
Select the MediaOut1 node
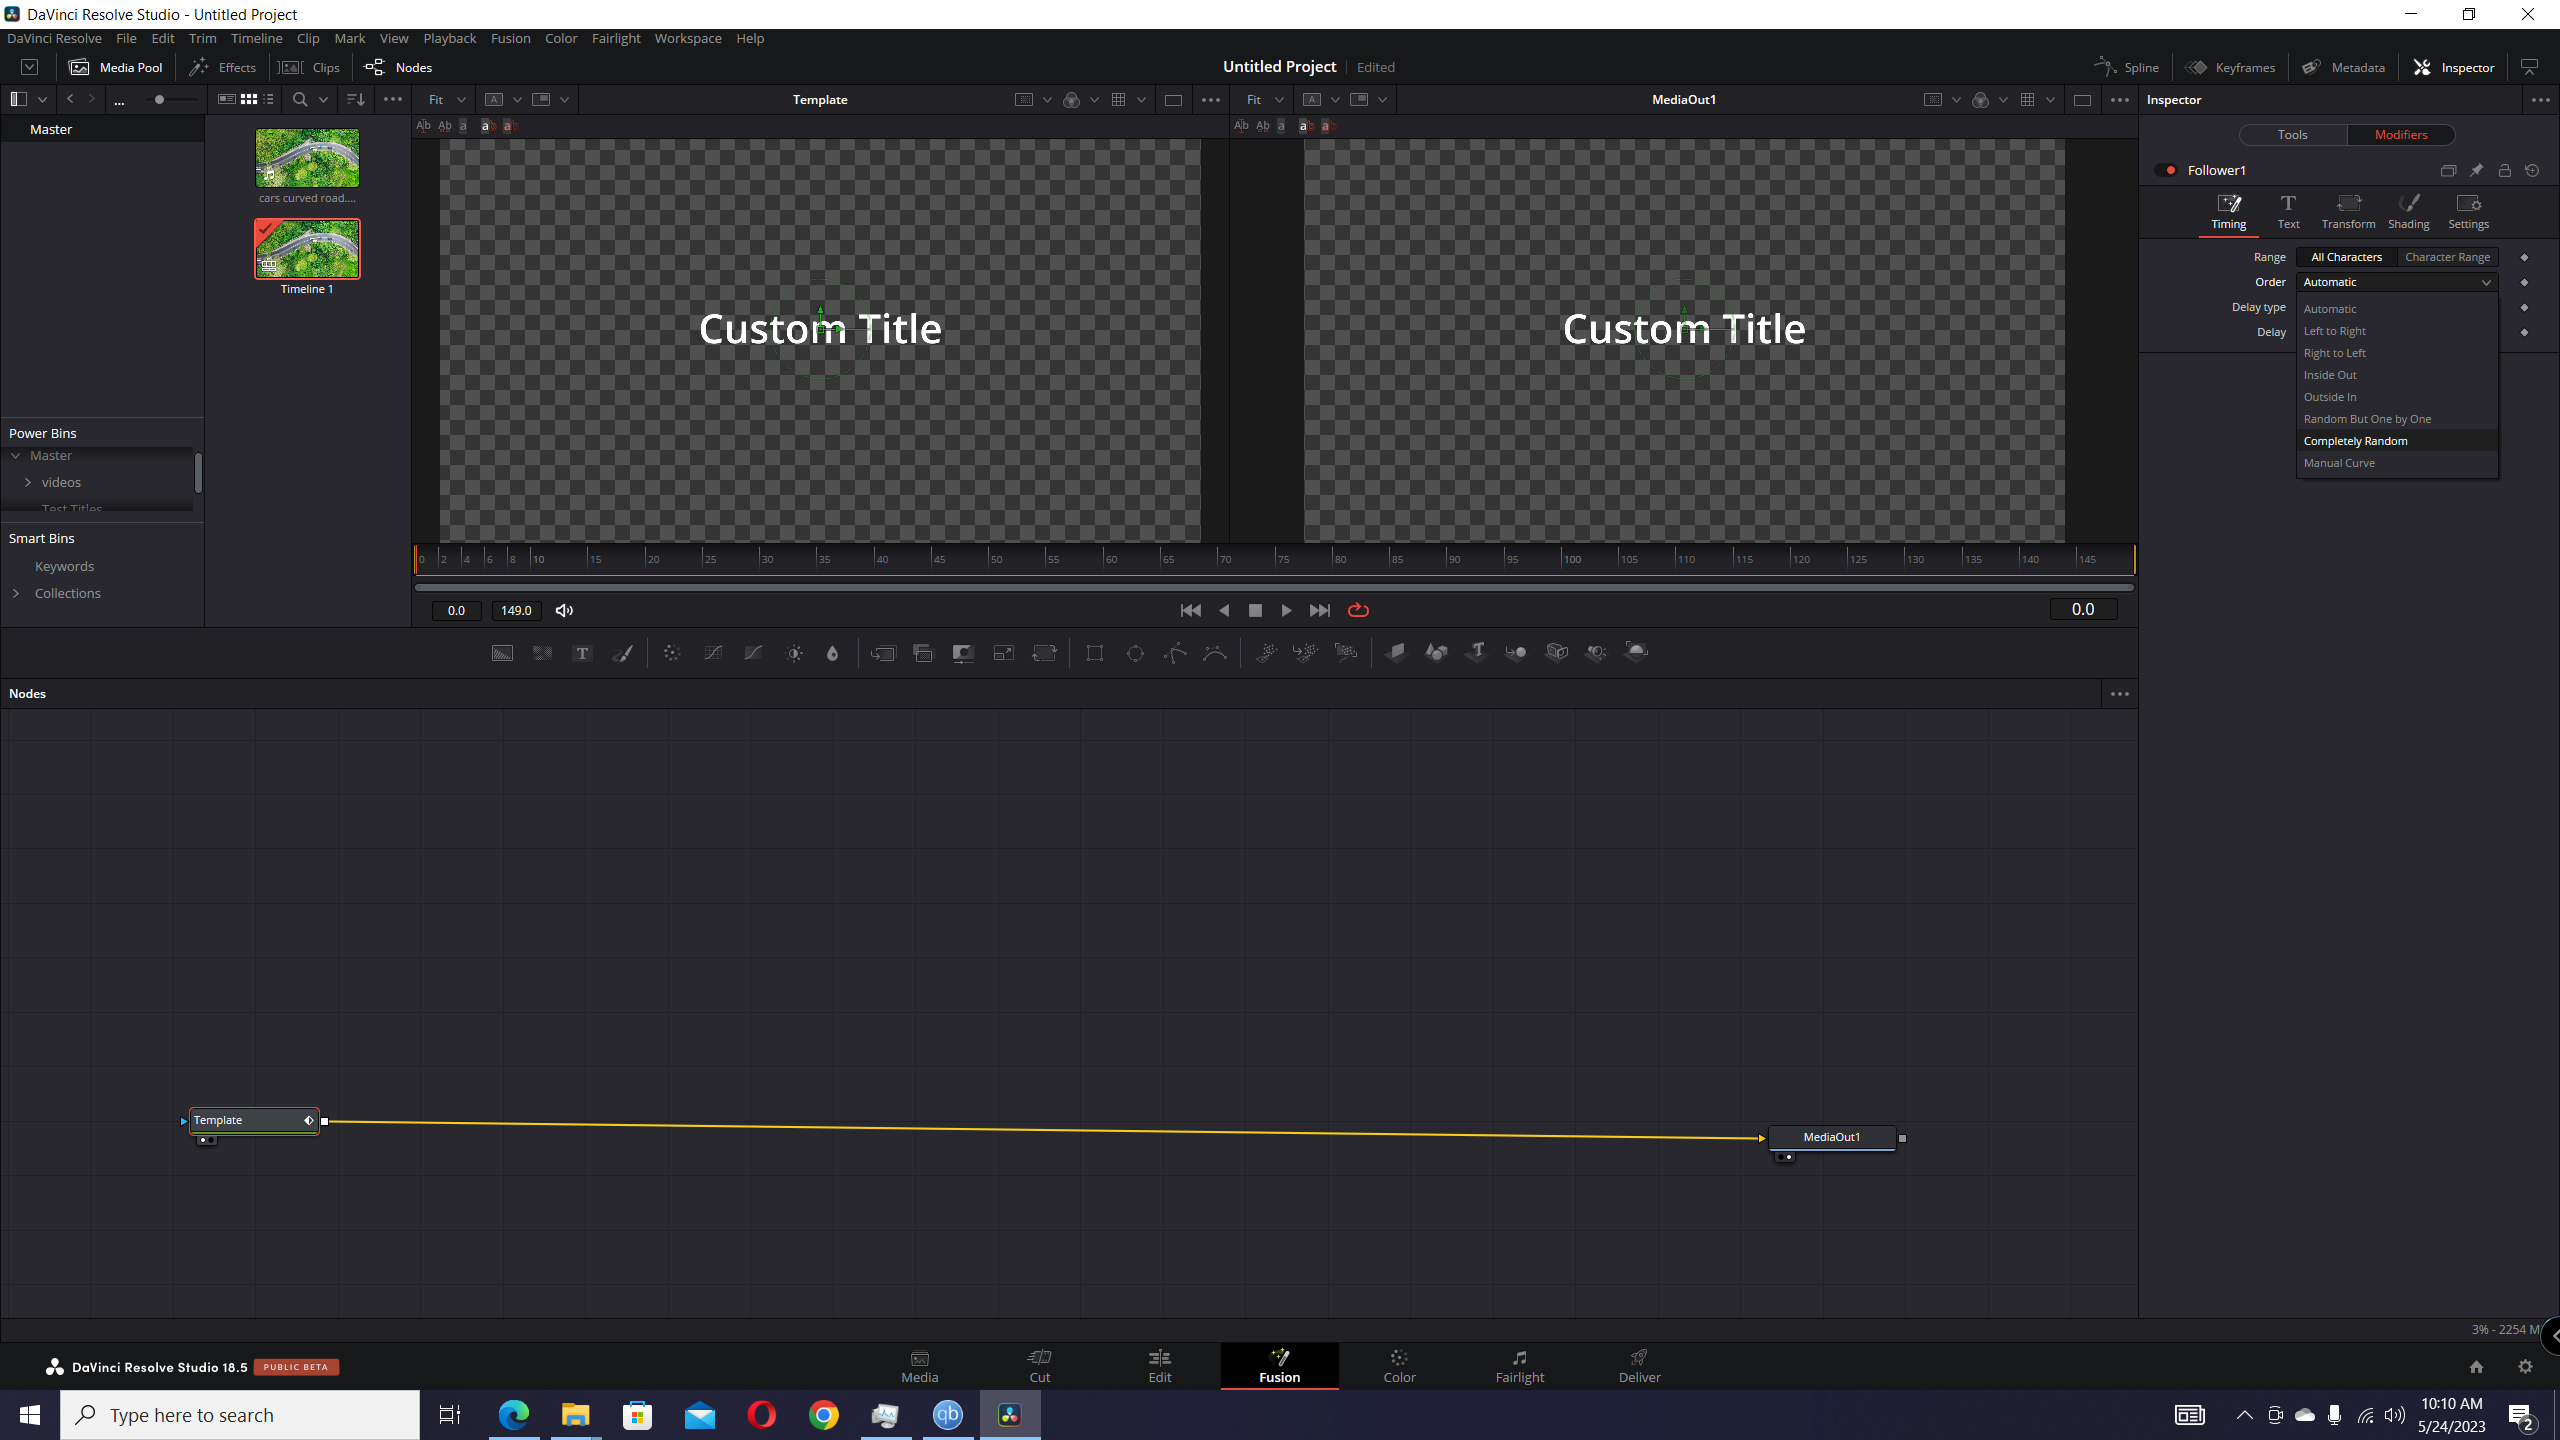click(1832, 1137)
